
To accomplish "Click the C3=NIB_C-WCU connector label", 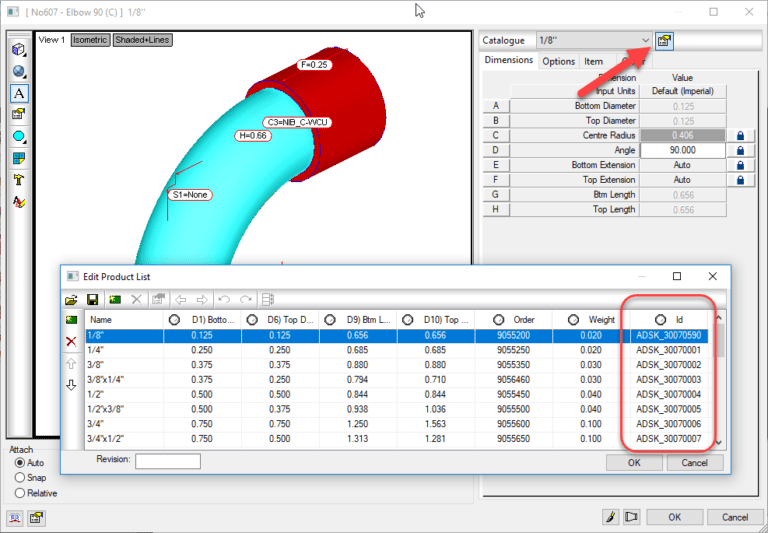I will click(x=297, y=122).
